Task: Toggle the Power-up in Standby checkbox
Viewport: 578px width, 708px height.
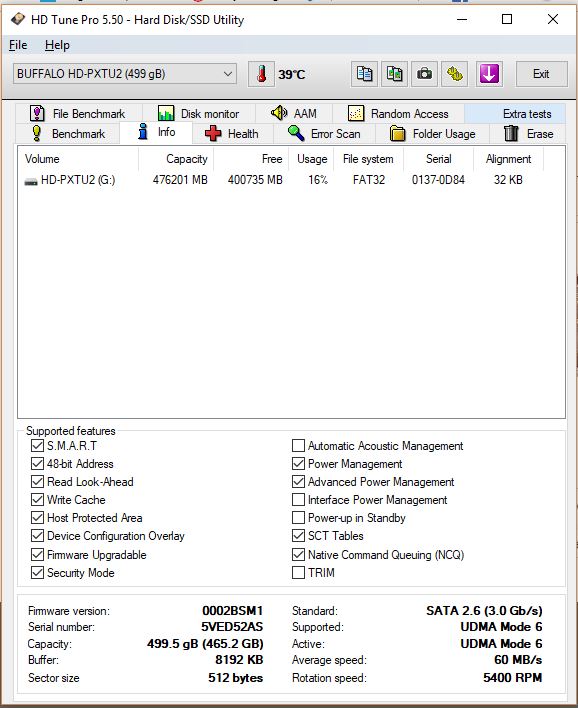Action: pos(298,517)
